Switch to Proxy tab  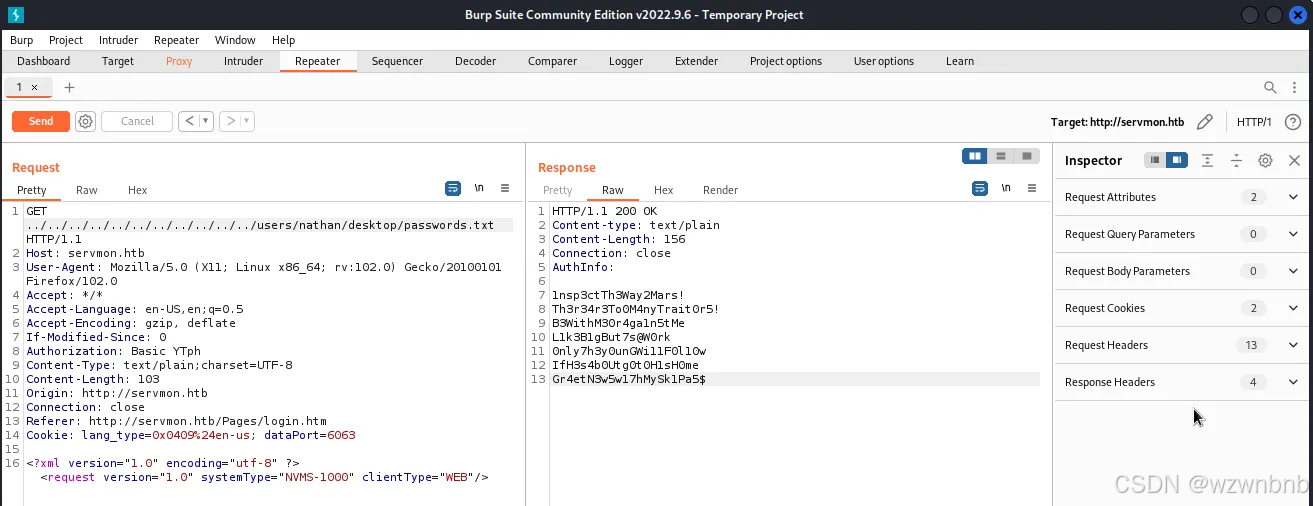179,61
